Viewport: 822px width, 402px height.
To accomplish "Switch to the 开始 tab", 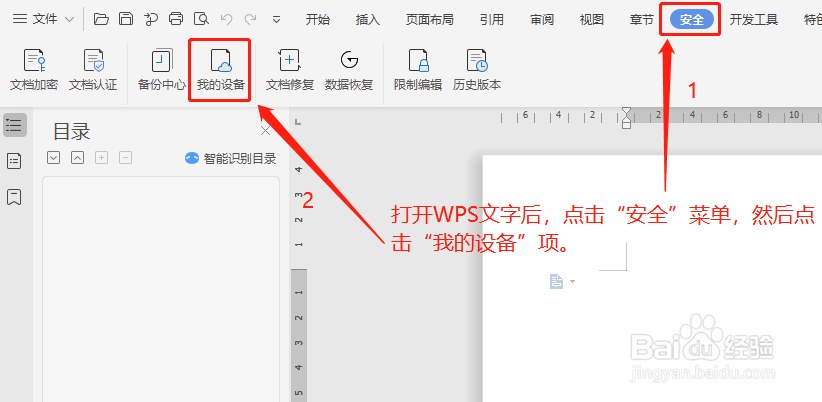I will point(318,20).
